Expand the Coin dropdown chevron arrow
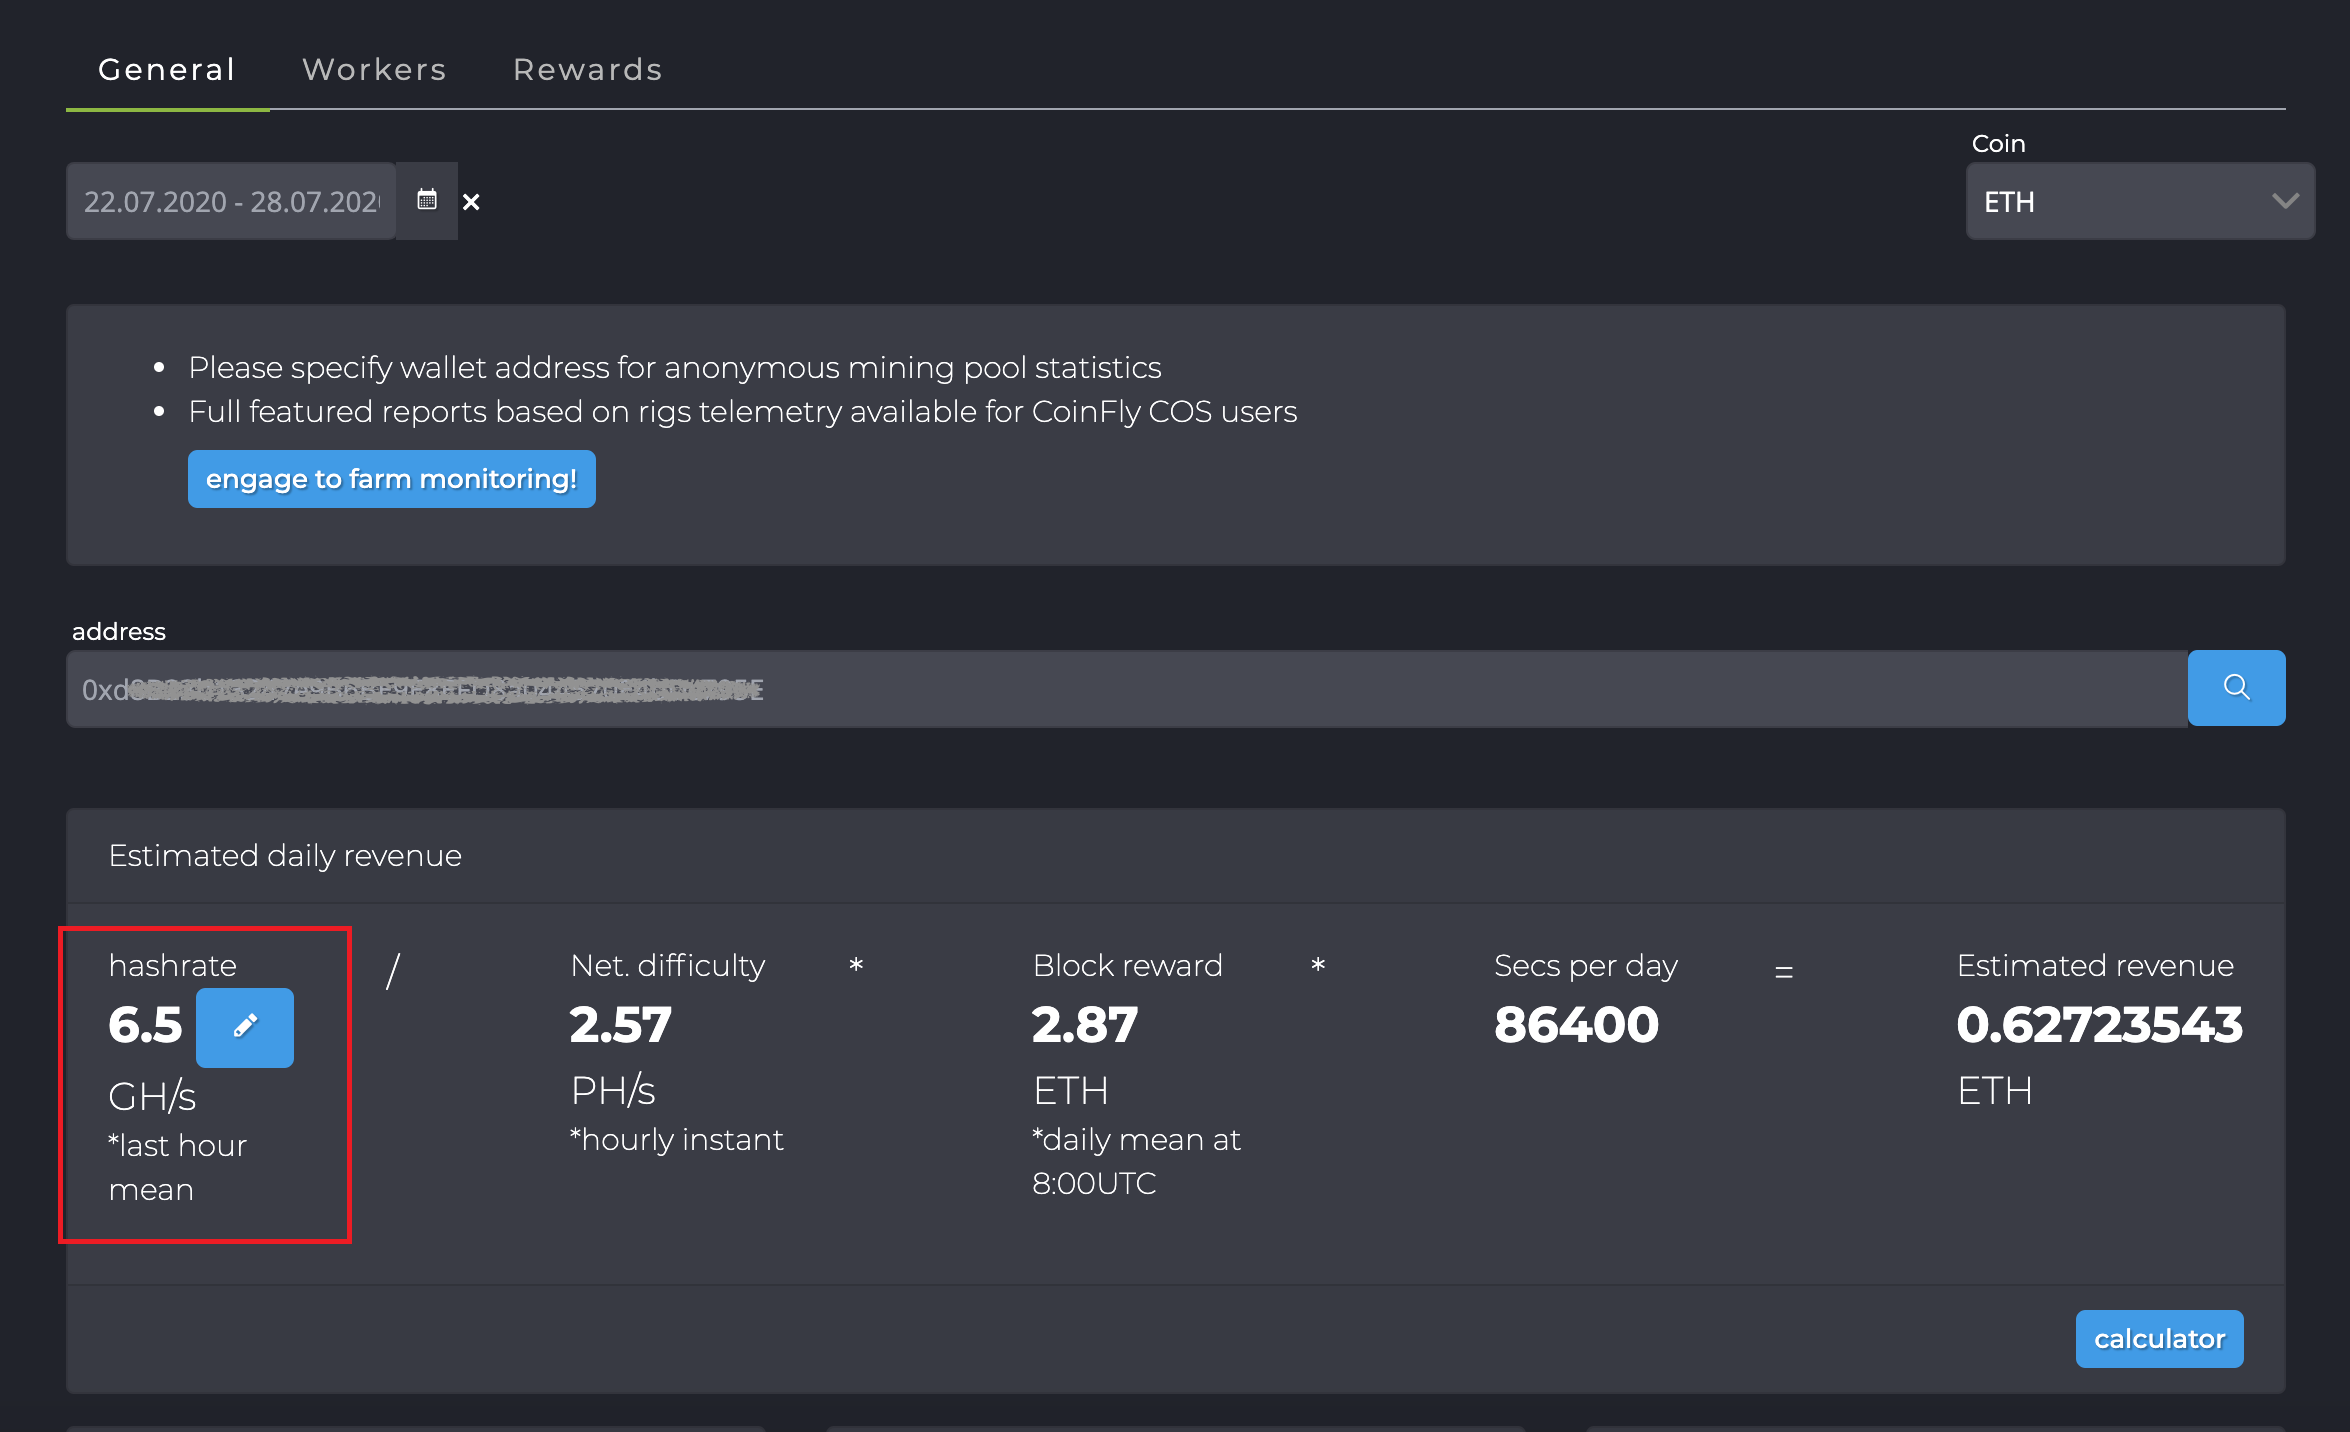 pyautogui.click(x=2285, y=201)
